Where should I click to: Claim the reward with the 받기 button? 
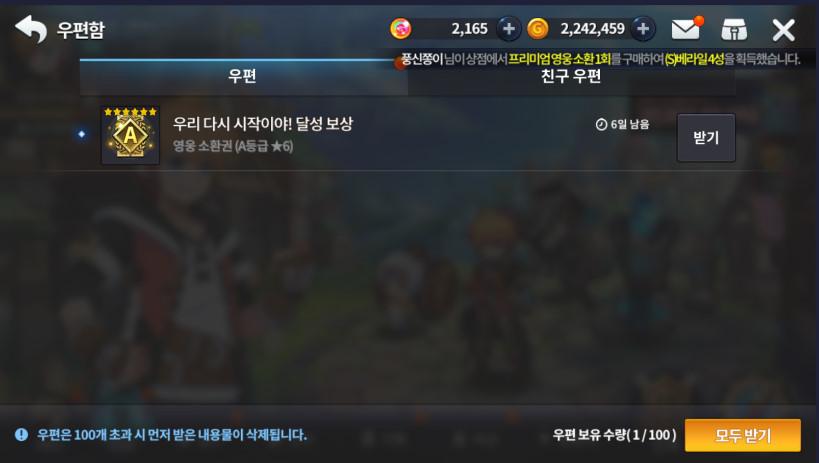point(706,138)
